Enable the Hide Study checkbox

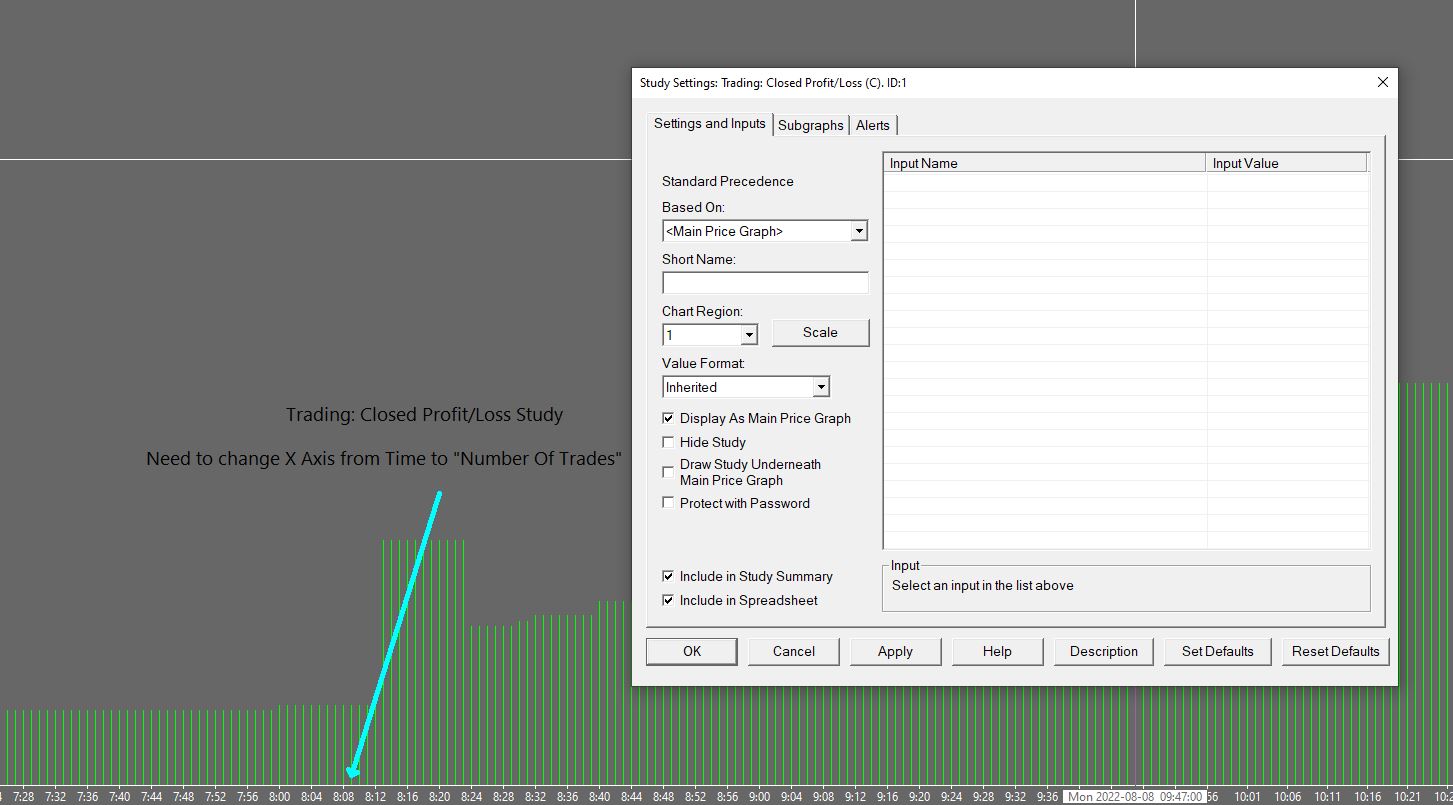click(668, 442)
